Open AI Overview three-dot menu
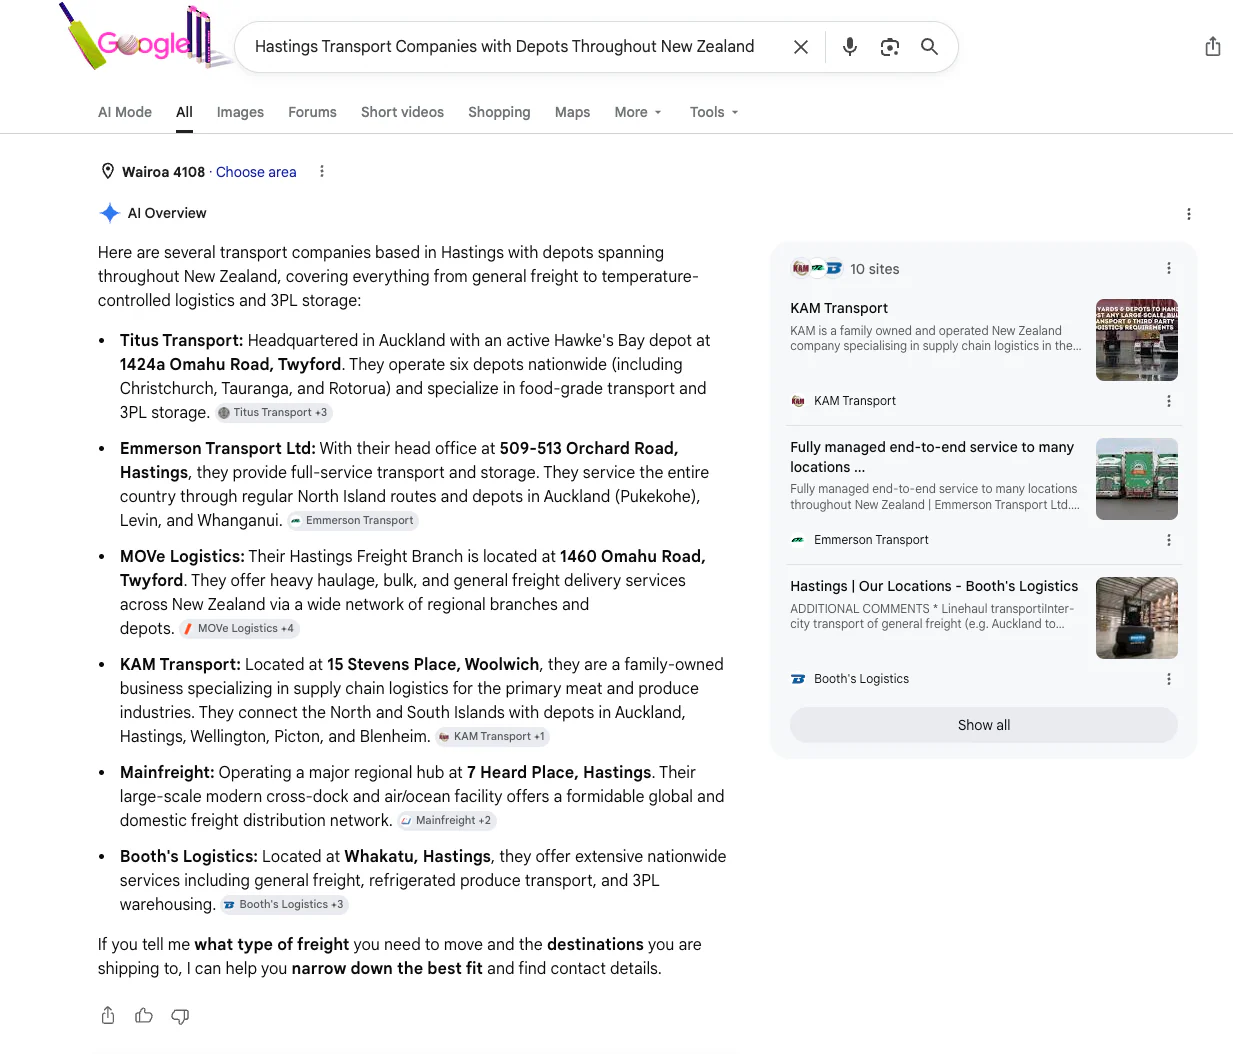1233x1054 pixels. (x=1188, y=214)
